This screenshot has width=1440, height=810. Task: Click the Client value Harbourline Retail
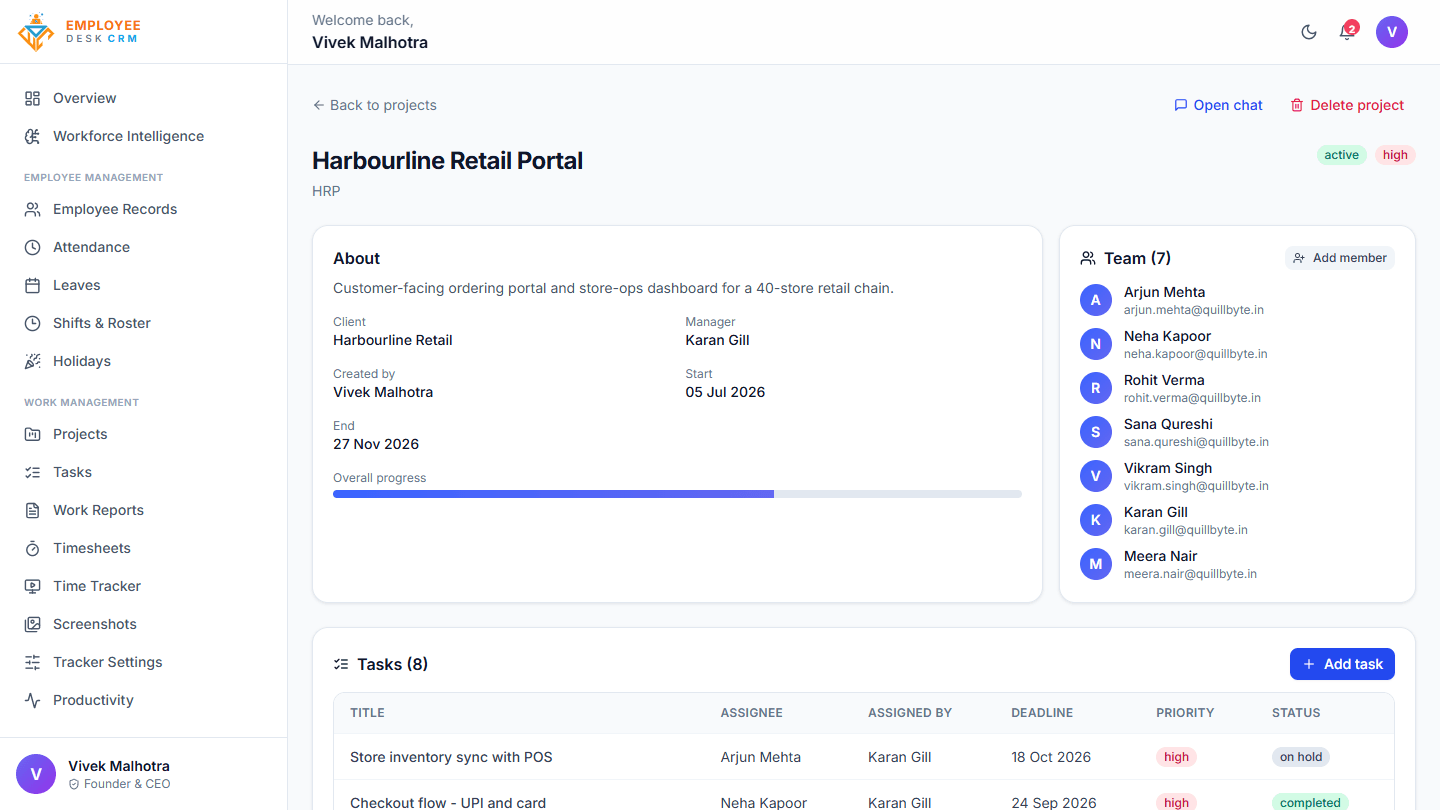(393, 340)
